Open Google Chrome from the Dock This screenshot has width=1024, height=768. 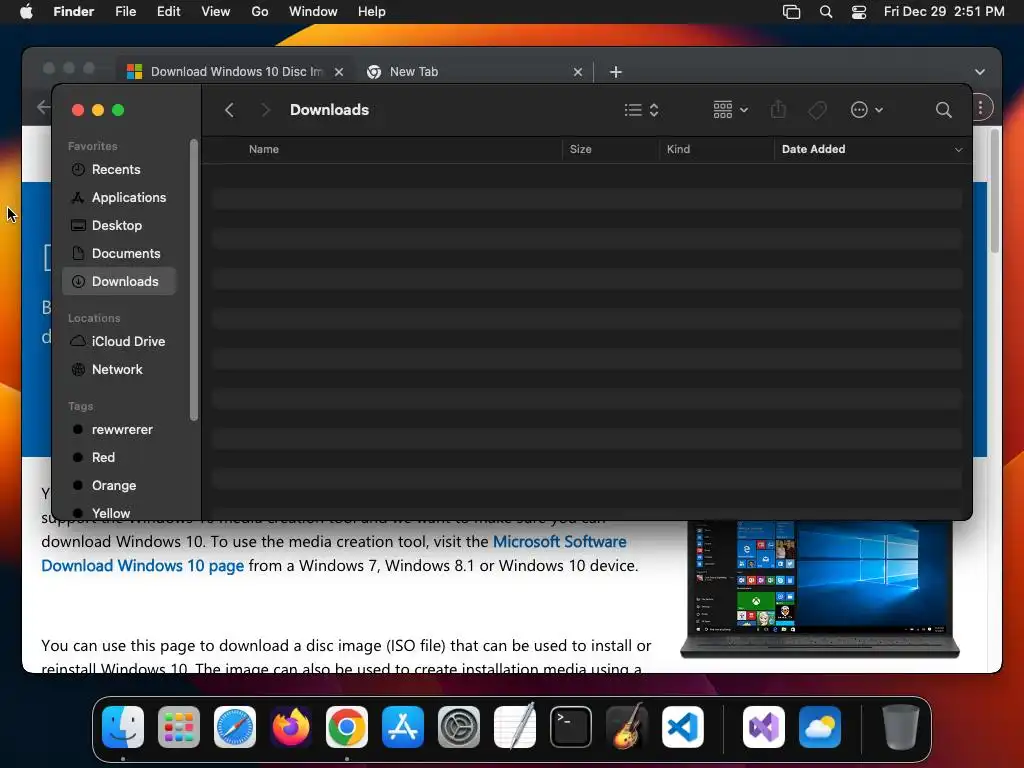click(347, 727)
